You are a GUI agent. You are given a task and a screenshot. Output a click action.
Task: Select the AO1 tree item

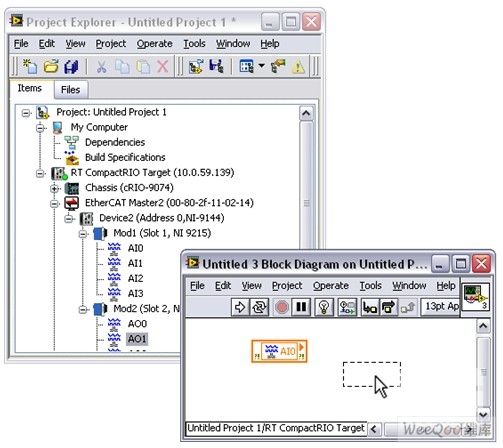[x=137, y=339]
